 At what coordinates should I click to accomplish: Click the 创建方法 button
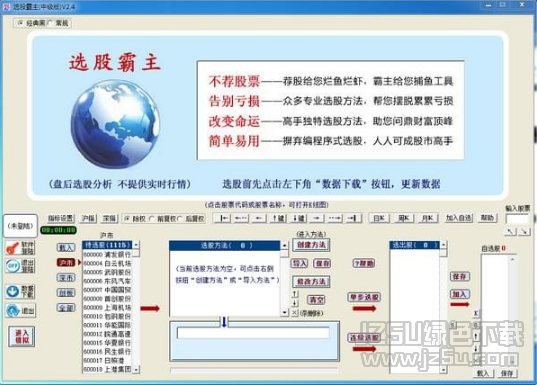(311, 245)
